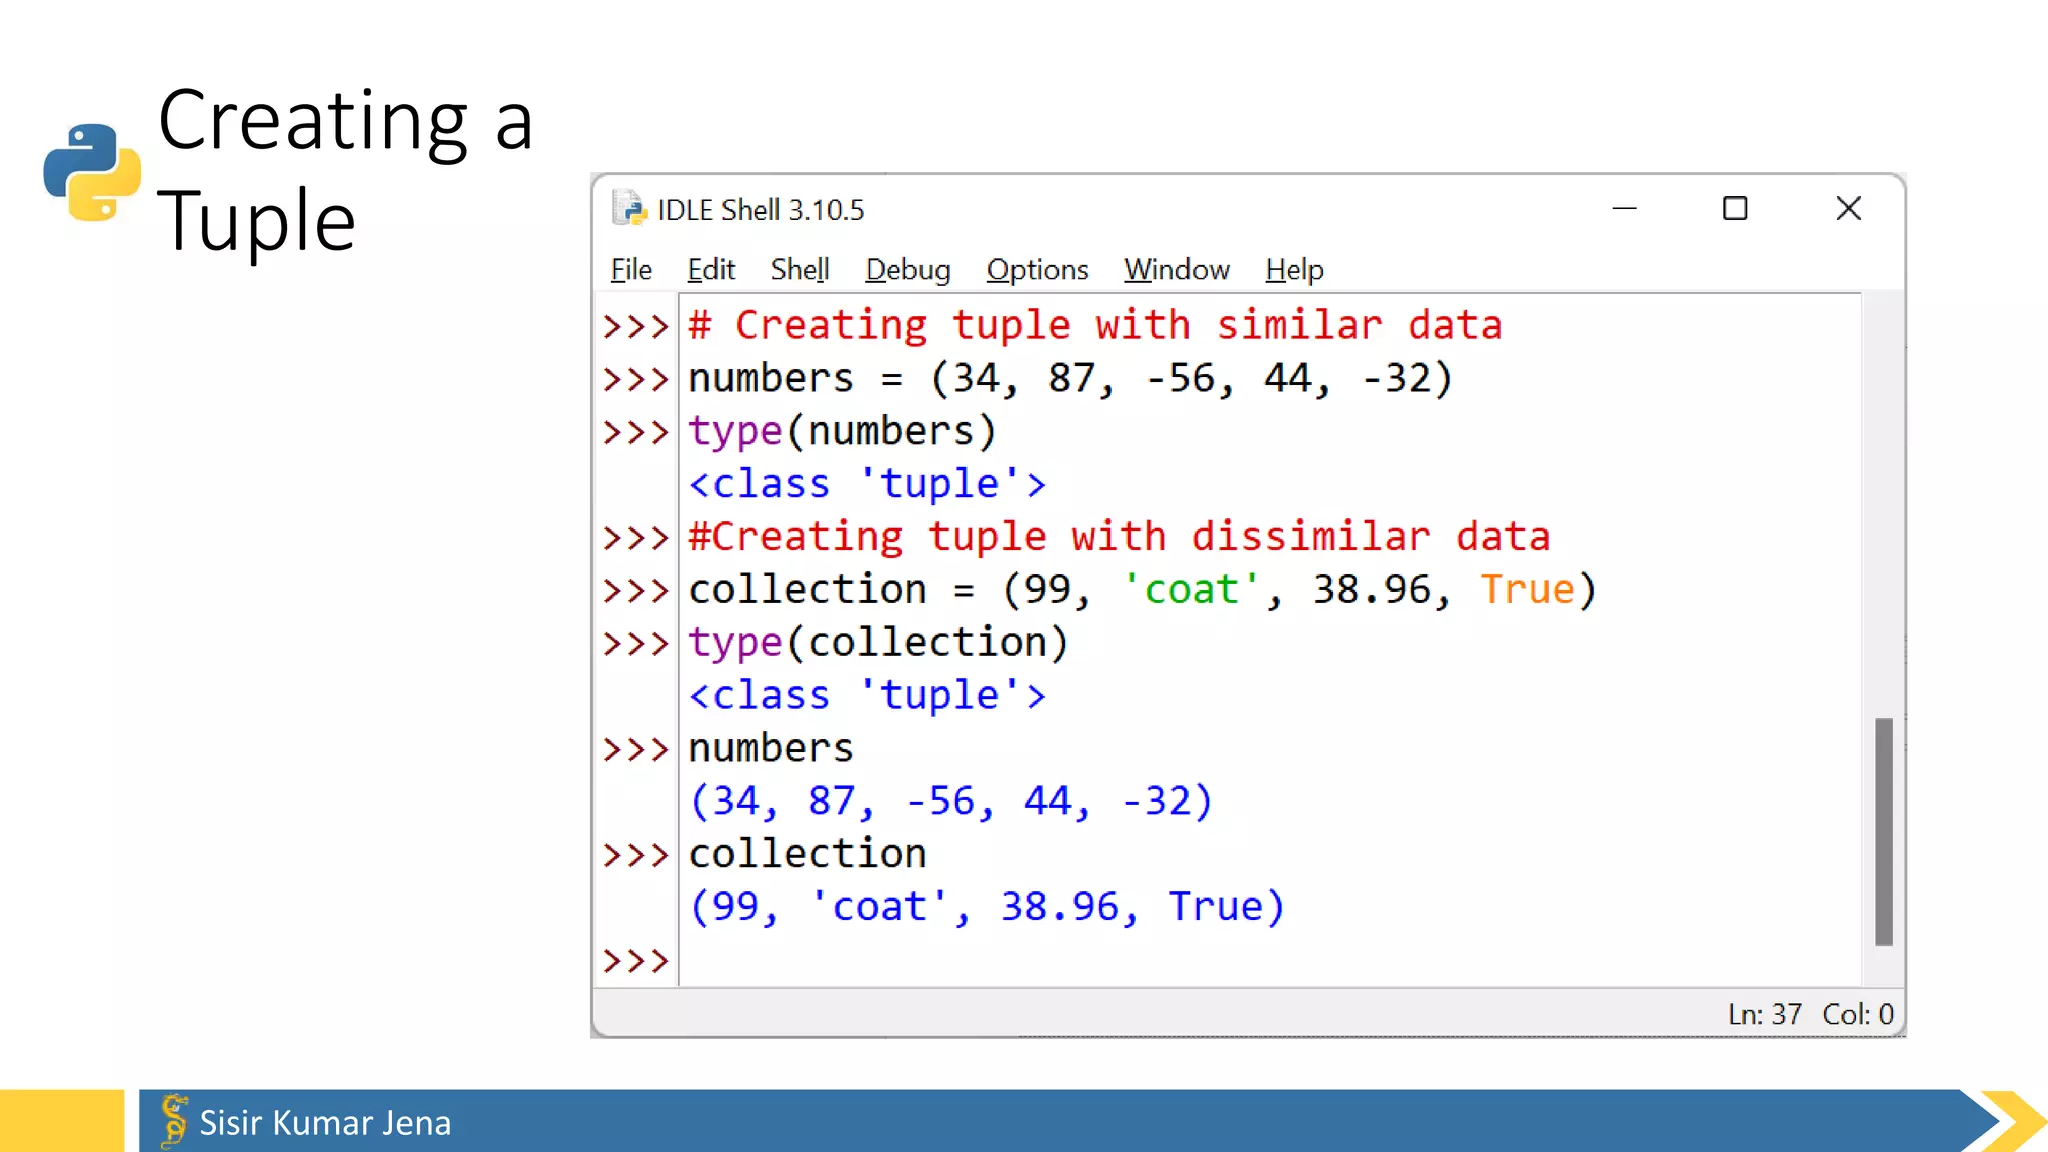2048x1152 pixels.
Task: Click the 'type(numbers)' line
Action: (842, 431)
